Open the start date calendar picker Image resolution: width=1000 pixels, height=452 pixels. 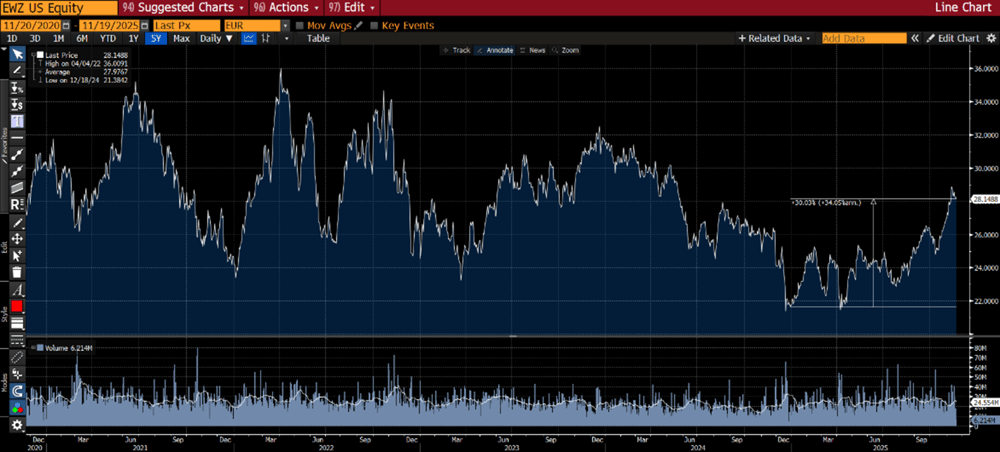[64, 24]
